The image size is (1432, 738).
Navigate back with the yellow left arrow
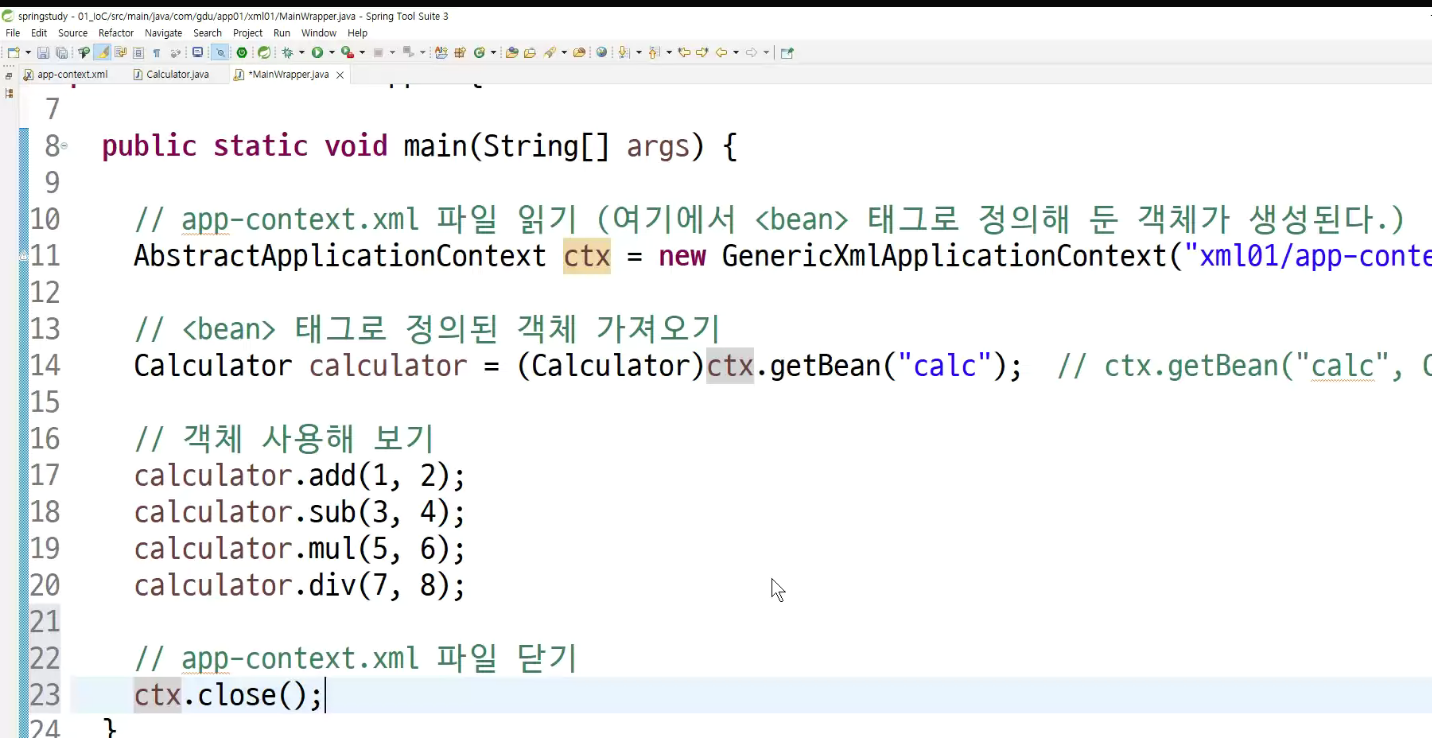721,53
